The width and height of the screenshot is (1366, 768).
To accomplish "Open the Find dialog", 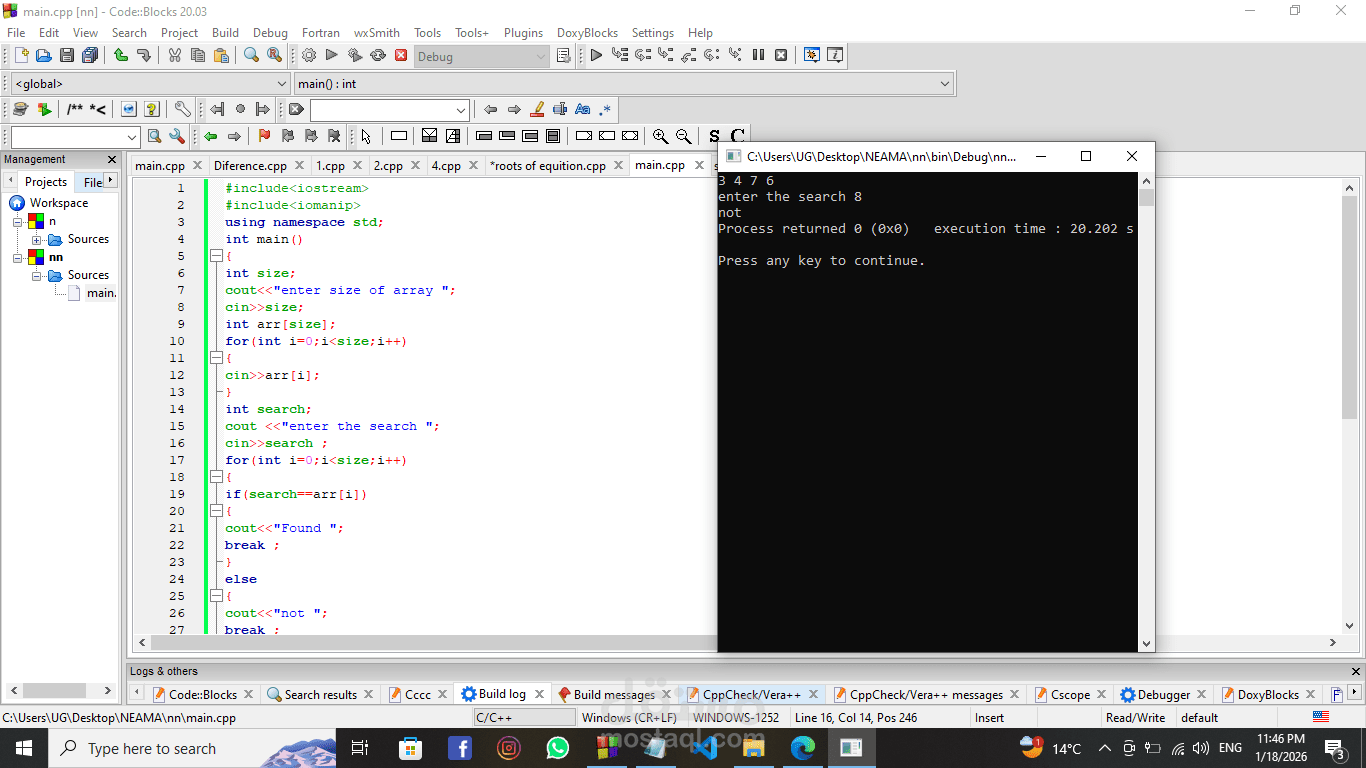I will click(x=251, y=56).
